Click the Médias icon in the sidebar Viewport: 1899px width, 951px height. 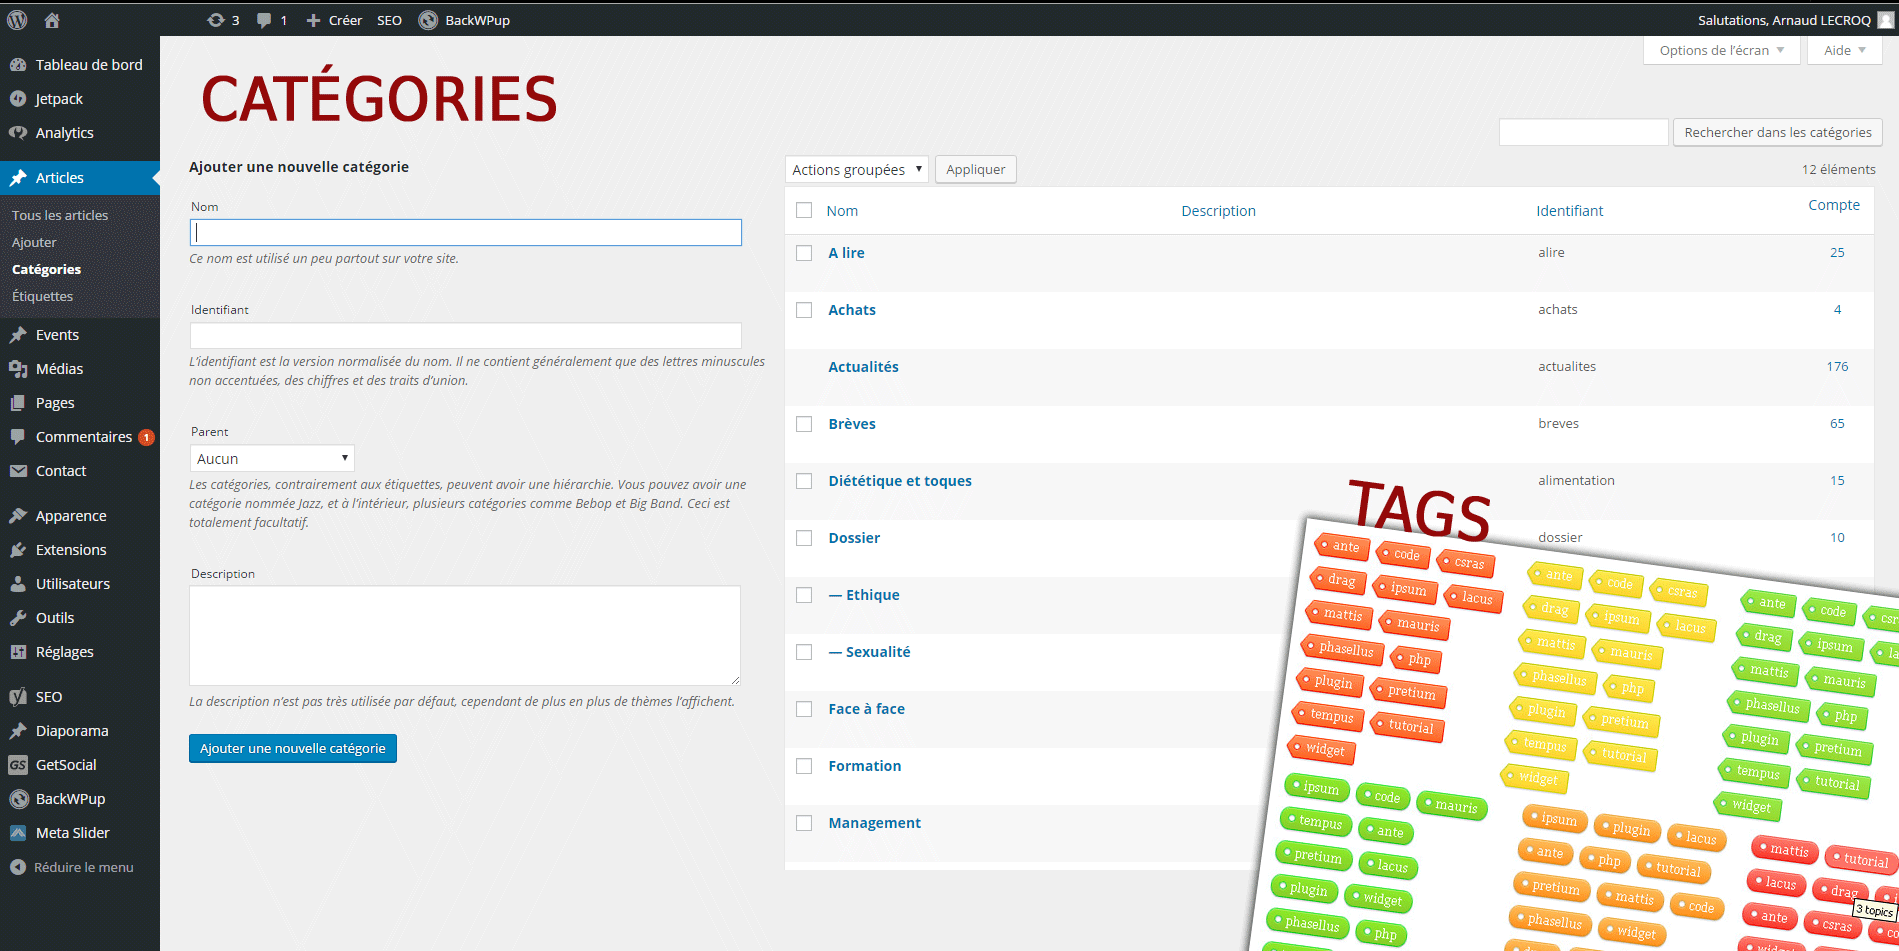click(x=18, y=369)
